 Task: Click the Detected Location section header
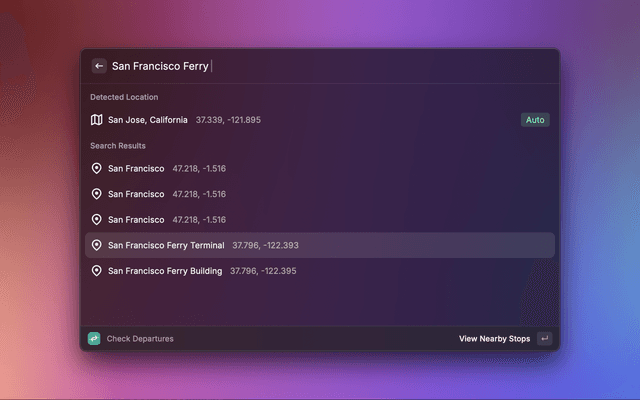point(124,97)
